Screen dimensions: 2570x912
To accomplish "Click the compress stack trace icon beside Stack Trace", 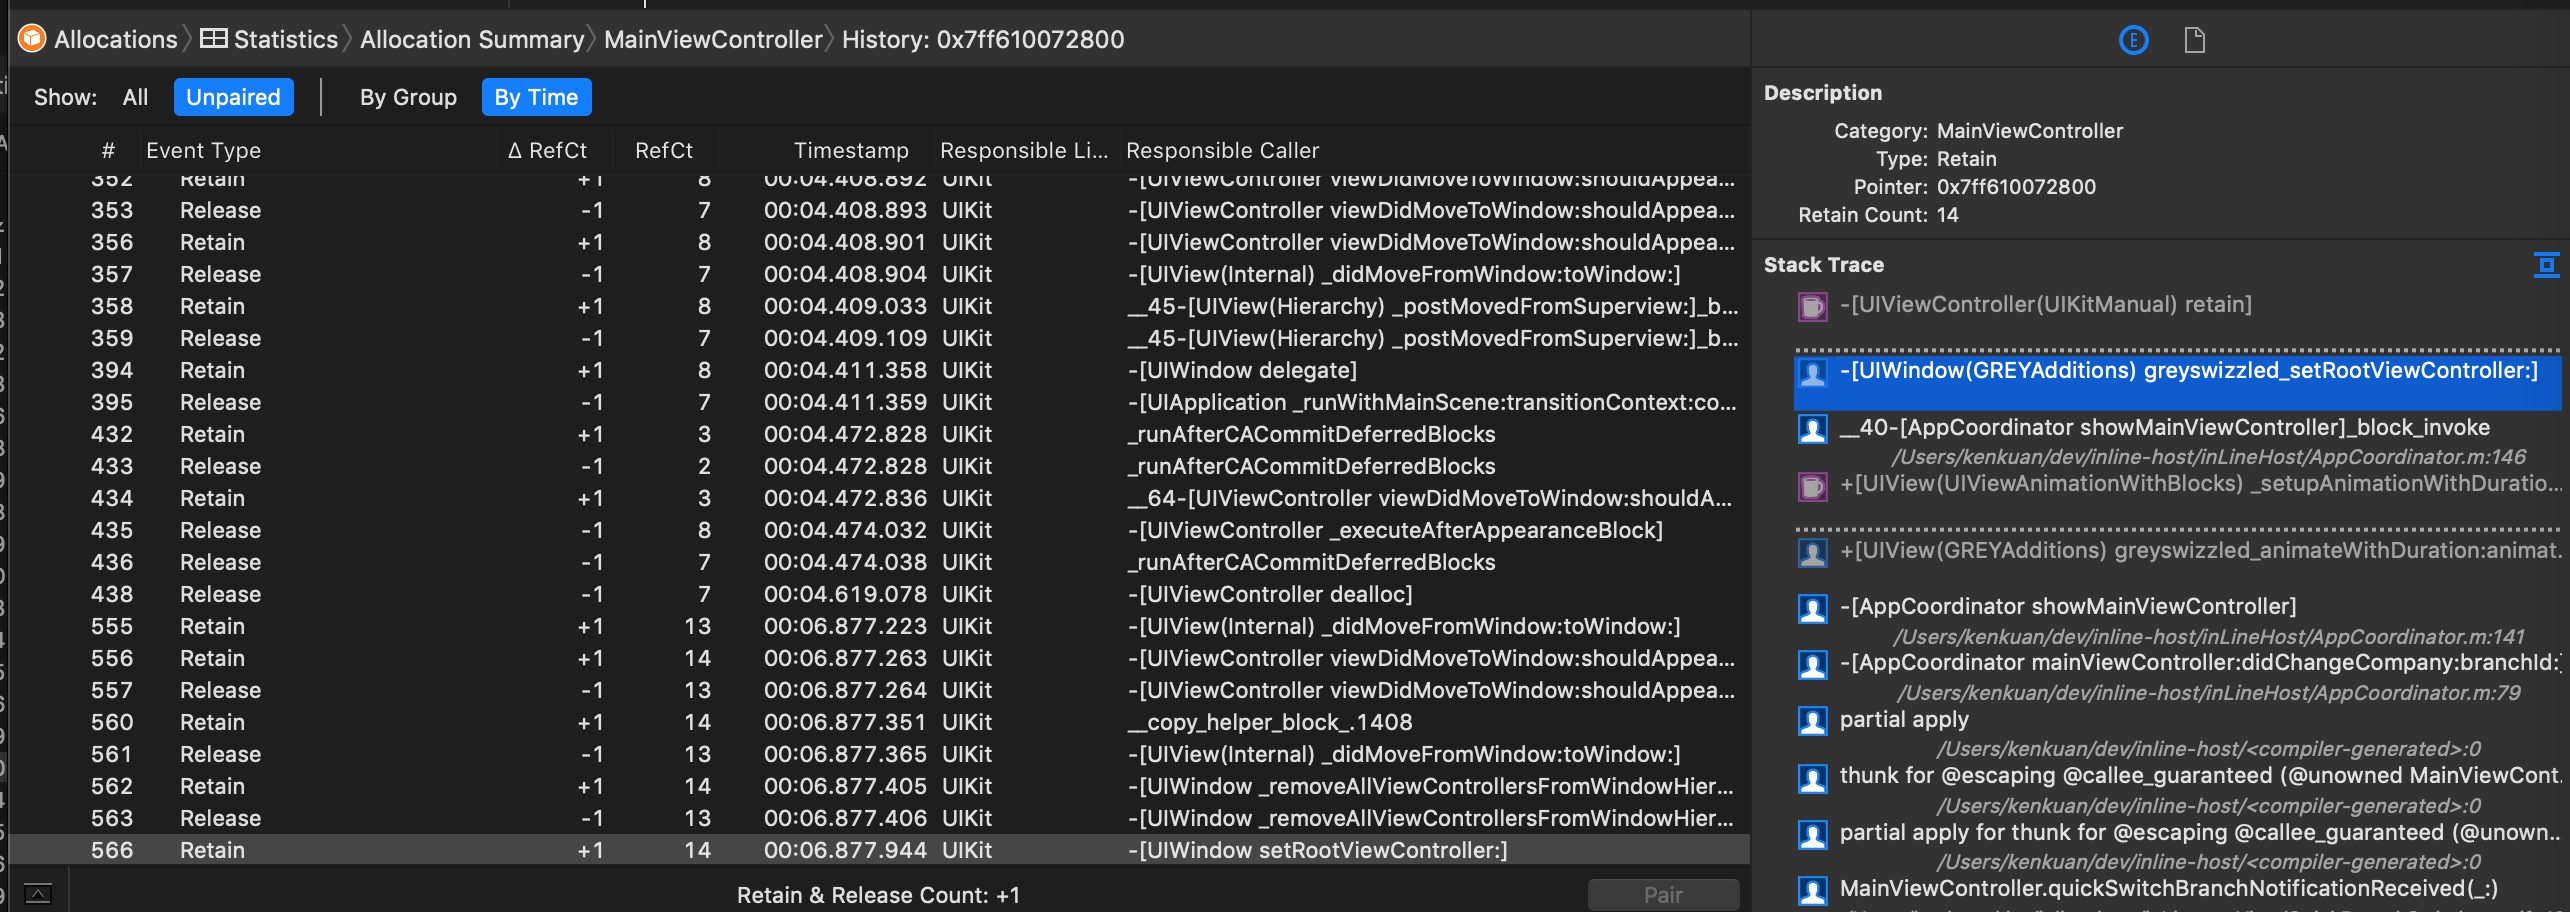I will [x=2548, y=264].
